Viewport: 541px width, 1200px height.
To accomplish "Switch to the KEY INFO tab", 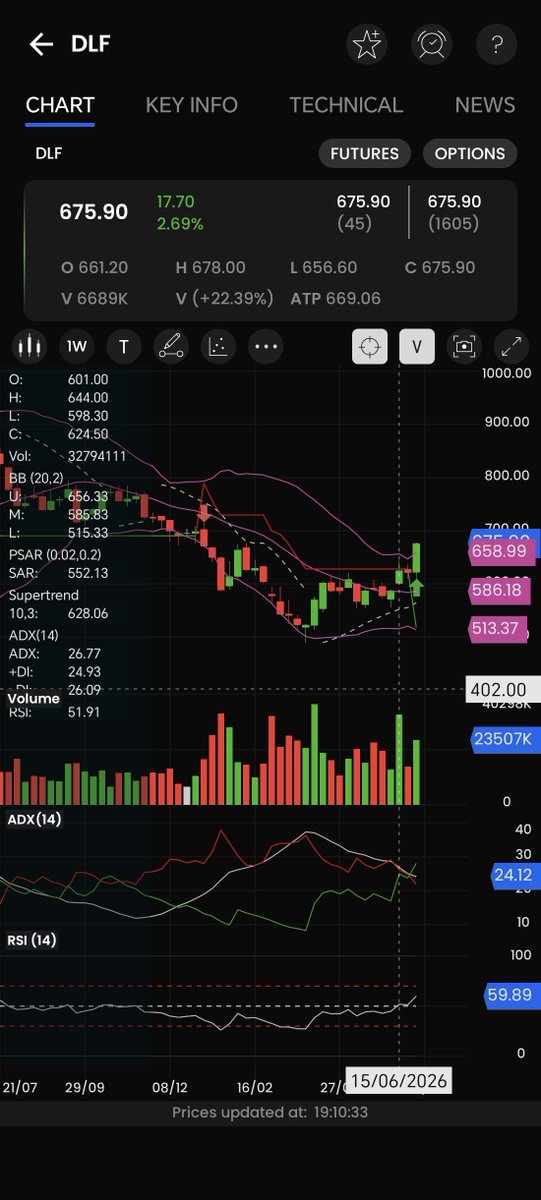I will click(192, 105).
